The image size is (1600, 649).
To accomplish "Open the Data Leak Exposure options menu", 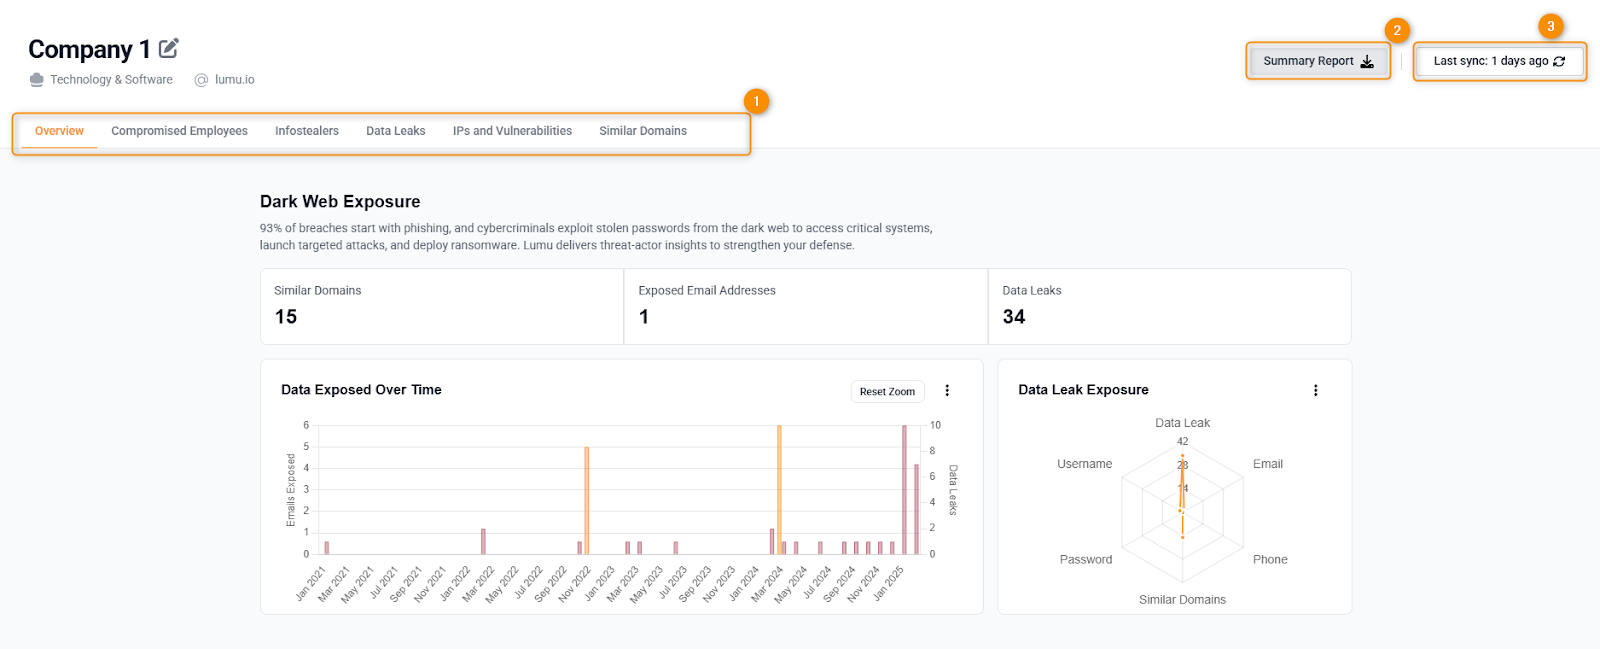I will point(1315,391).
